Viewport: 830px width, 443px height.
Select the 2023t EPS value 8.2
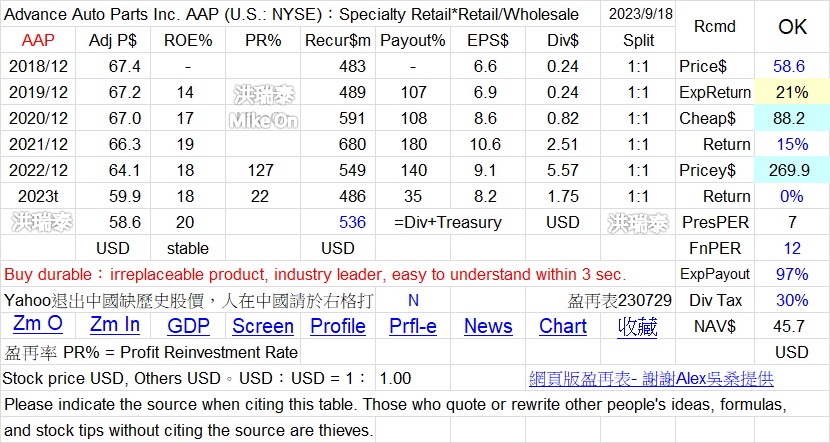point(488,196)
